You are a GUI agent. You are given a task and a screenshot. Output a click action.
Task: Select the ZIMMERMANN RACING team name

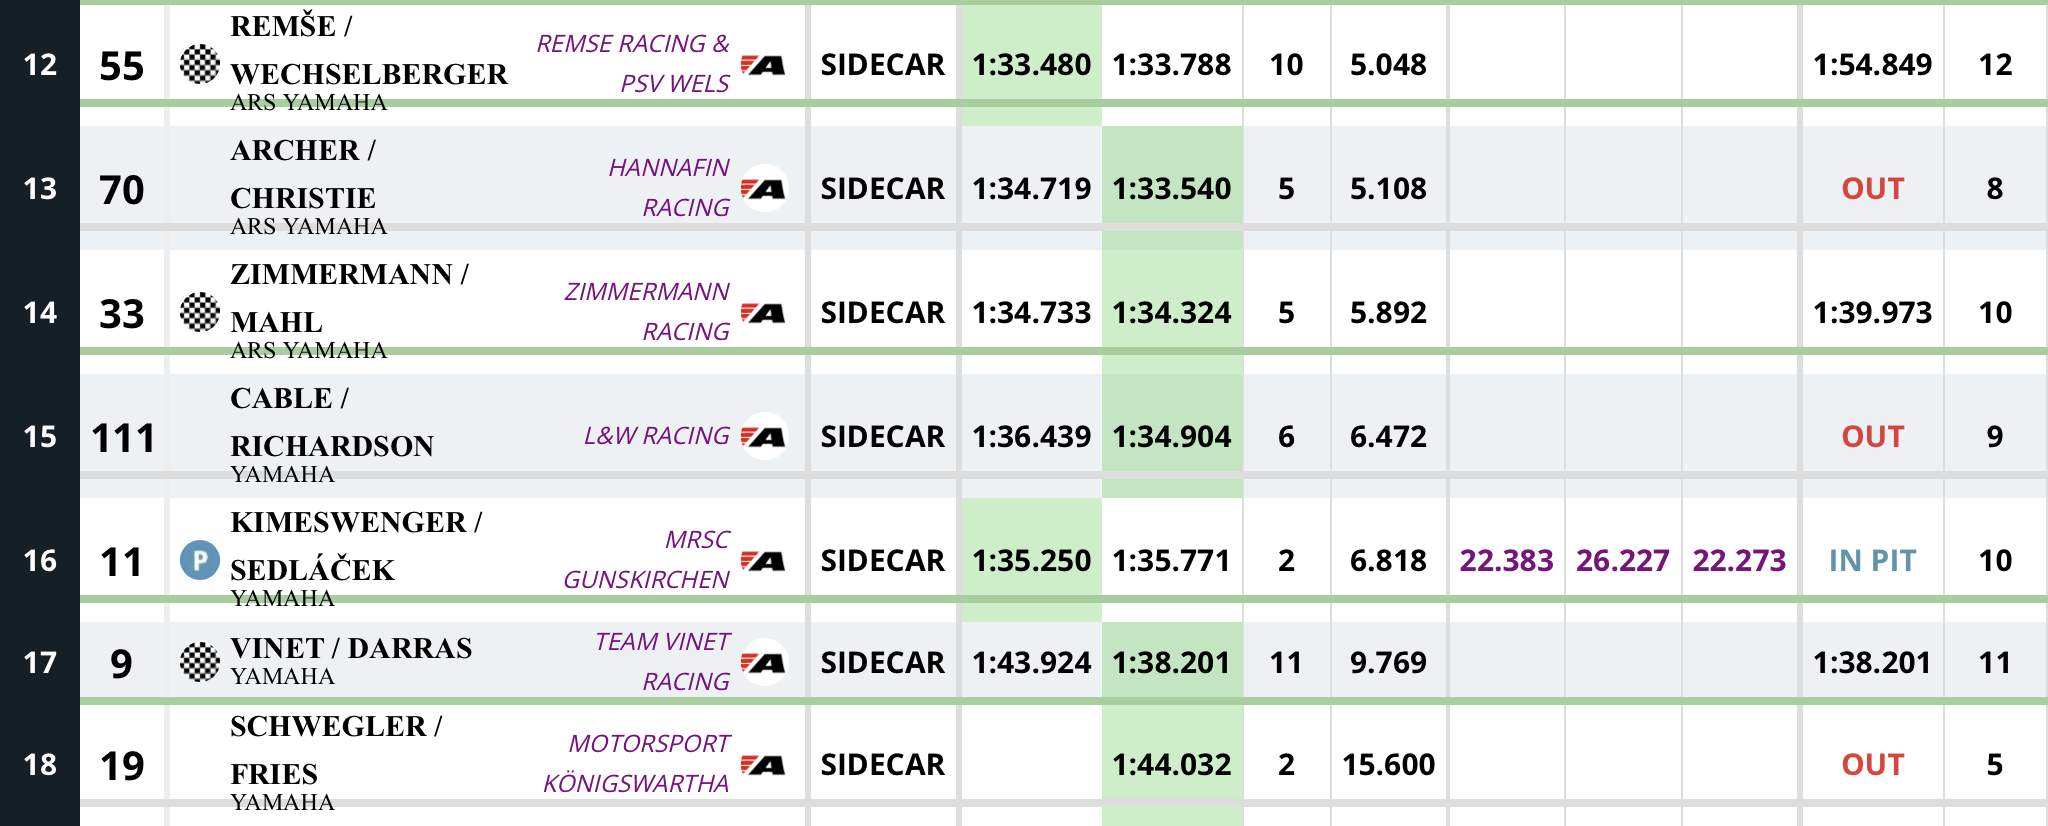point(646,311)
